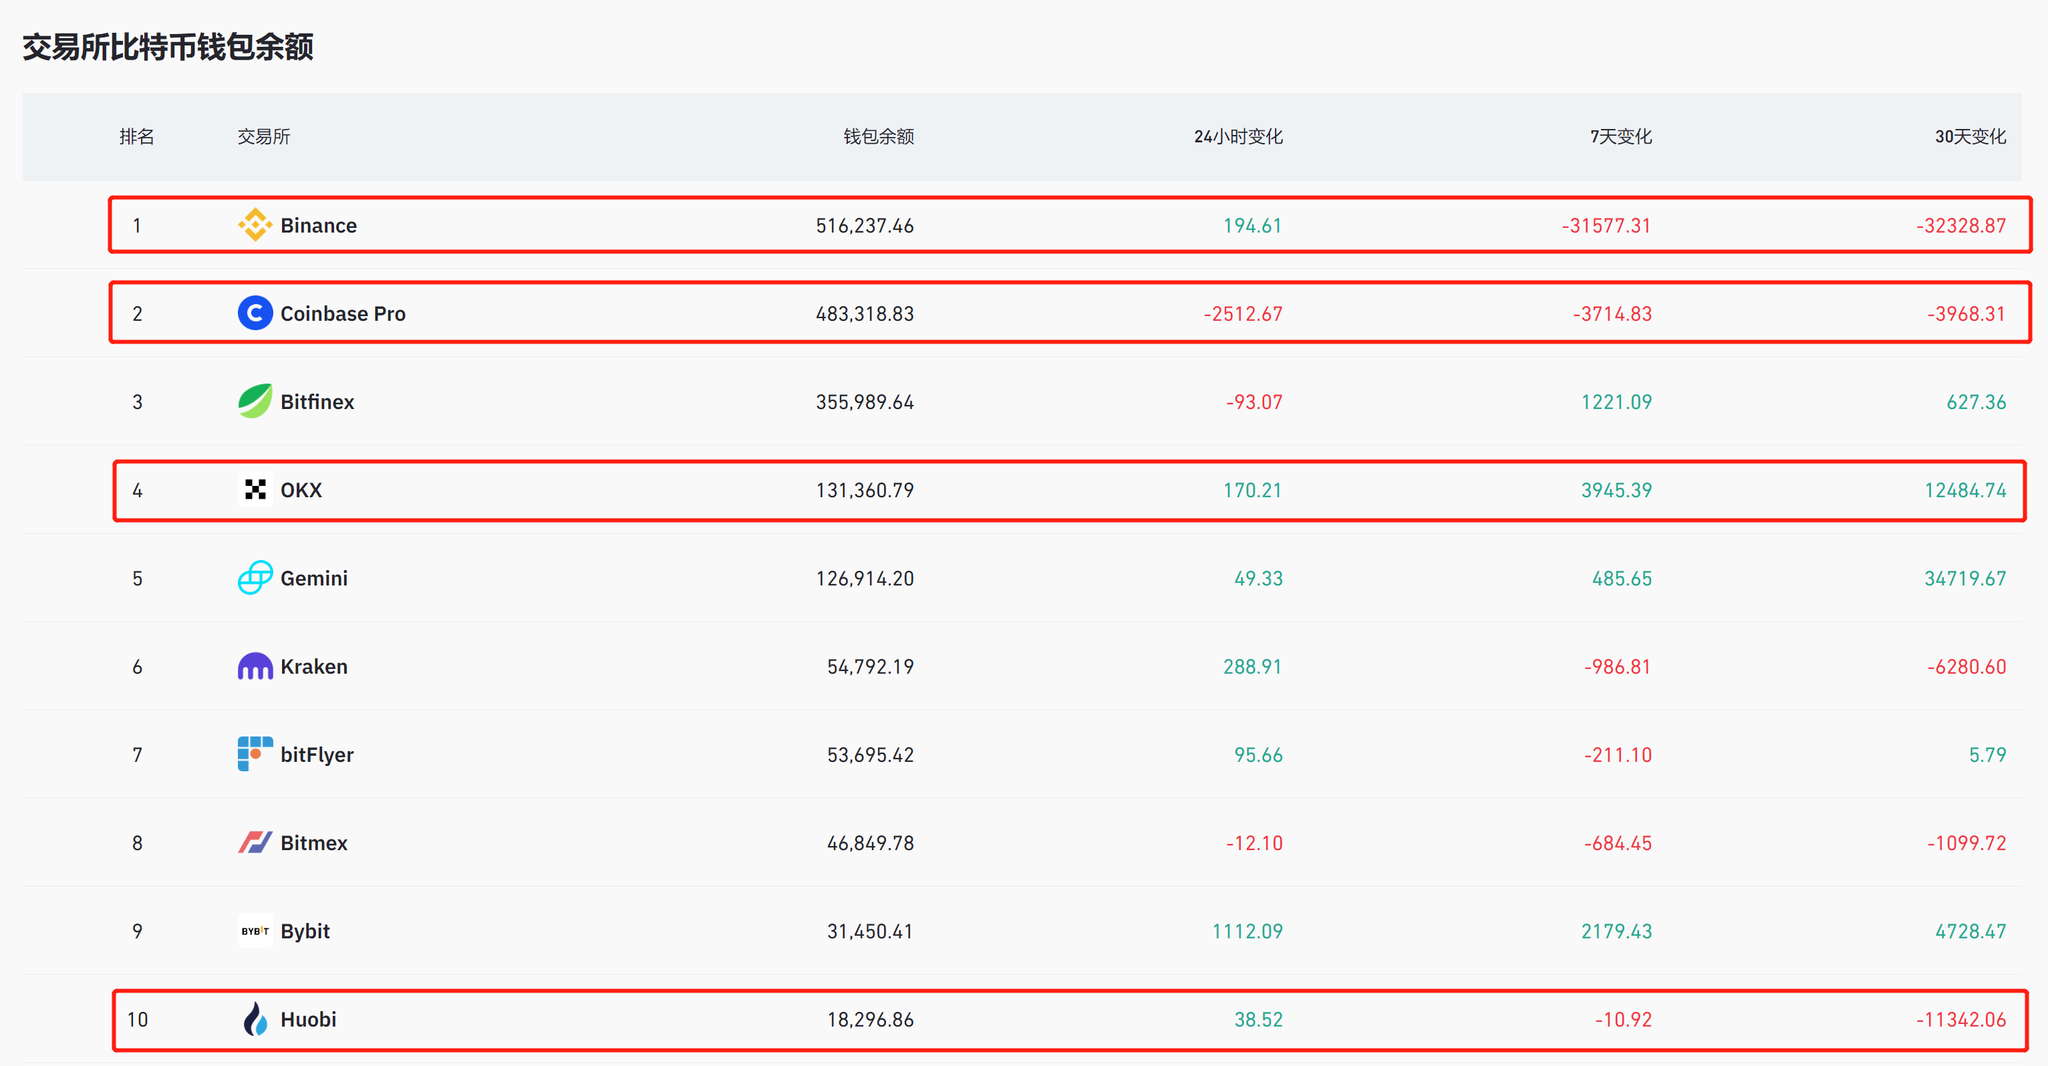Open the Gemini exchange name link
Screen dimensions: 2048x1066
point(314,578)
